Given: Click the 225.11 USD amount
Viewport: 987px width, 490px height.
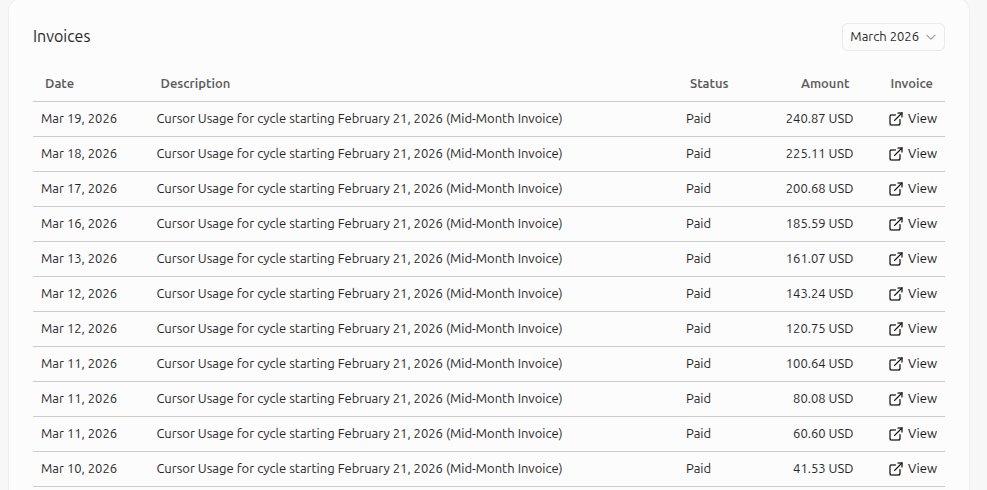Looking at the screenshot, I should click(820, 154).
